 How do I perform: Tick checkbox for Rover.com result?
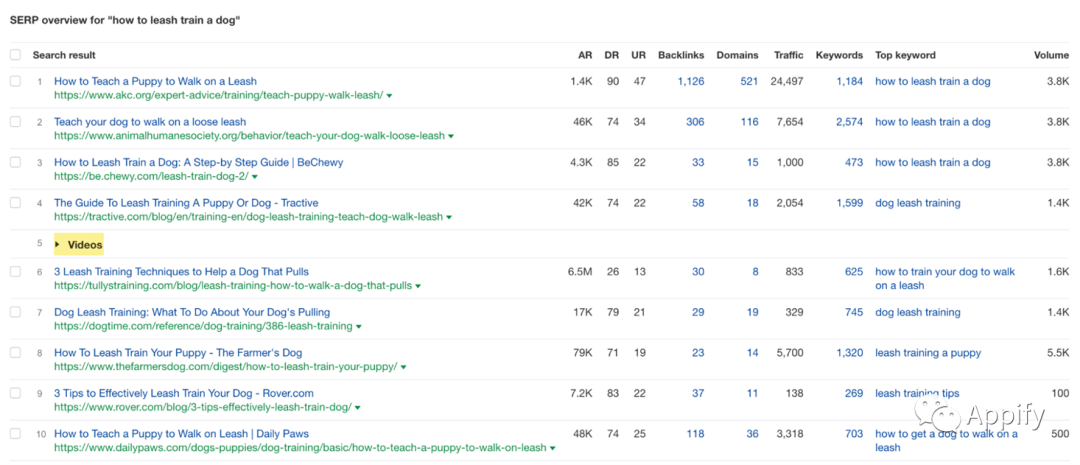click(15, 393)
